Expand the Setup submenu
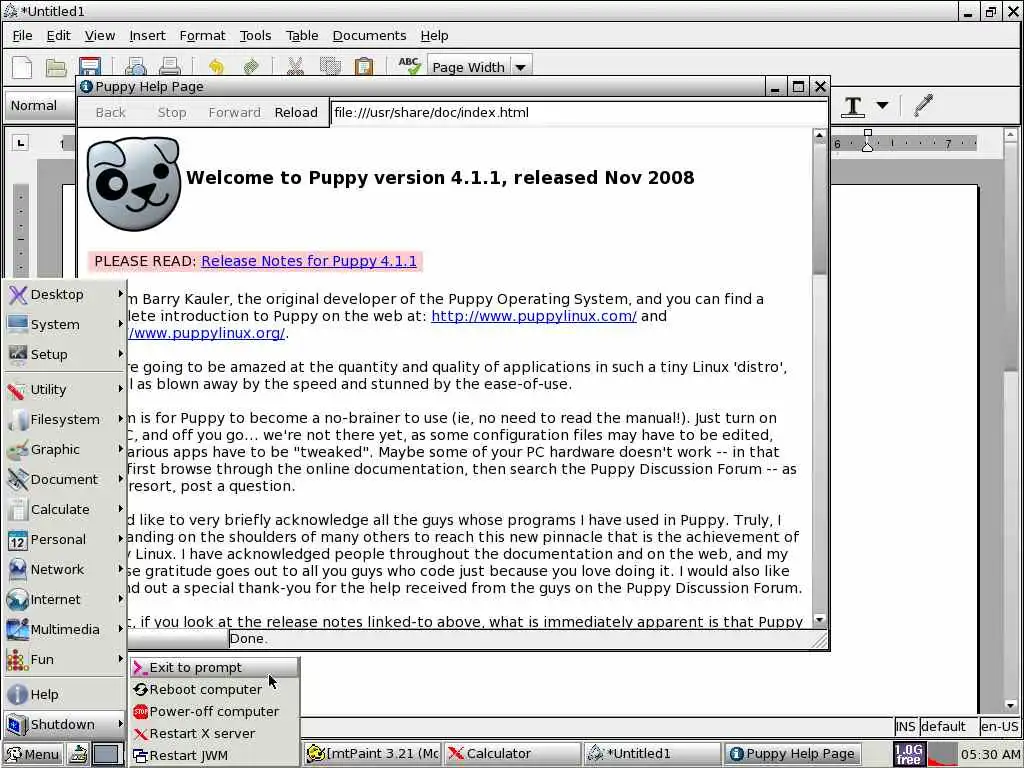The image size is (1024, 768). click(x=65, y=355)
